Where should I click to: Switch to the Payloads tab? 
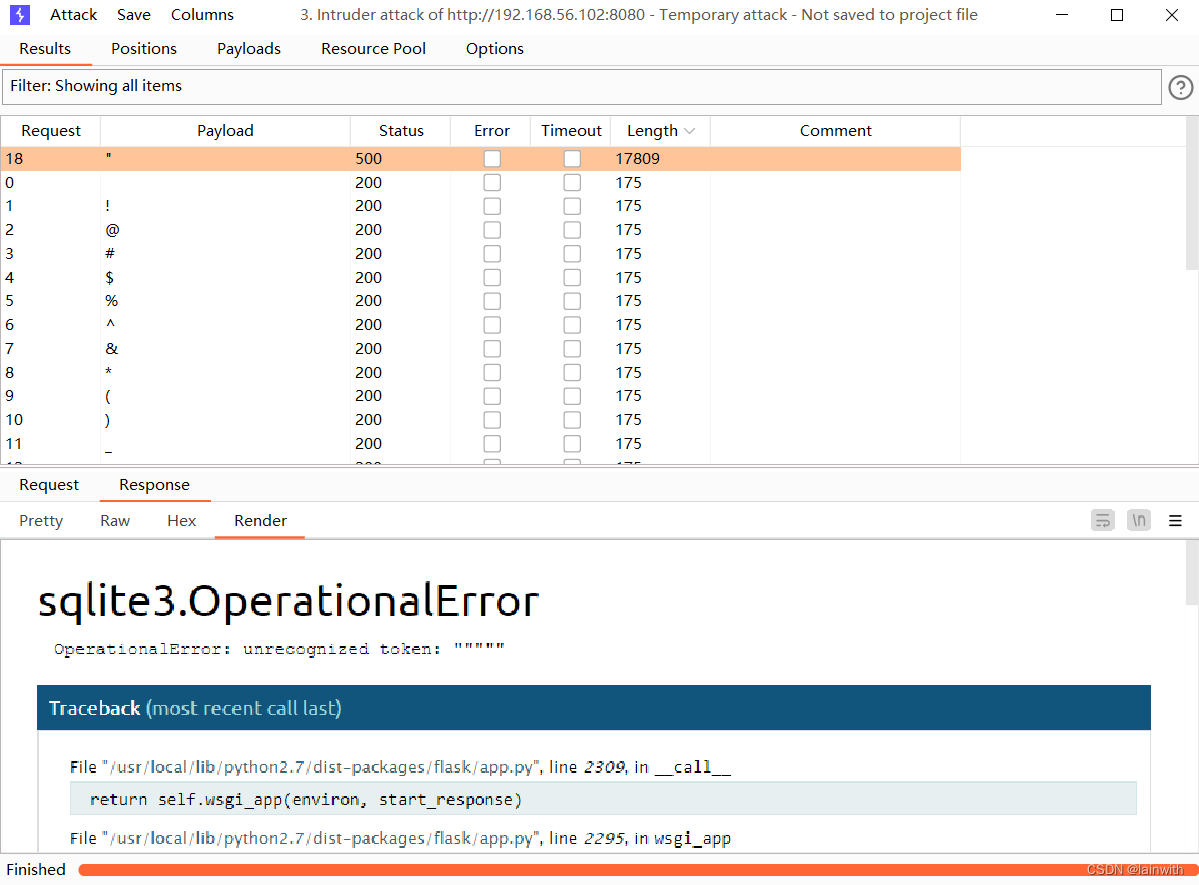coord(249,49)
